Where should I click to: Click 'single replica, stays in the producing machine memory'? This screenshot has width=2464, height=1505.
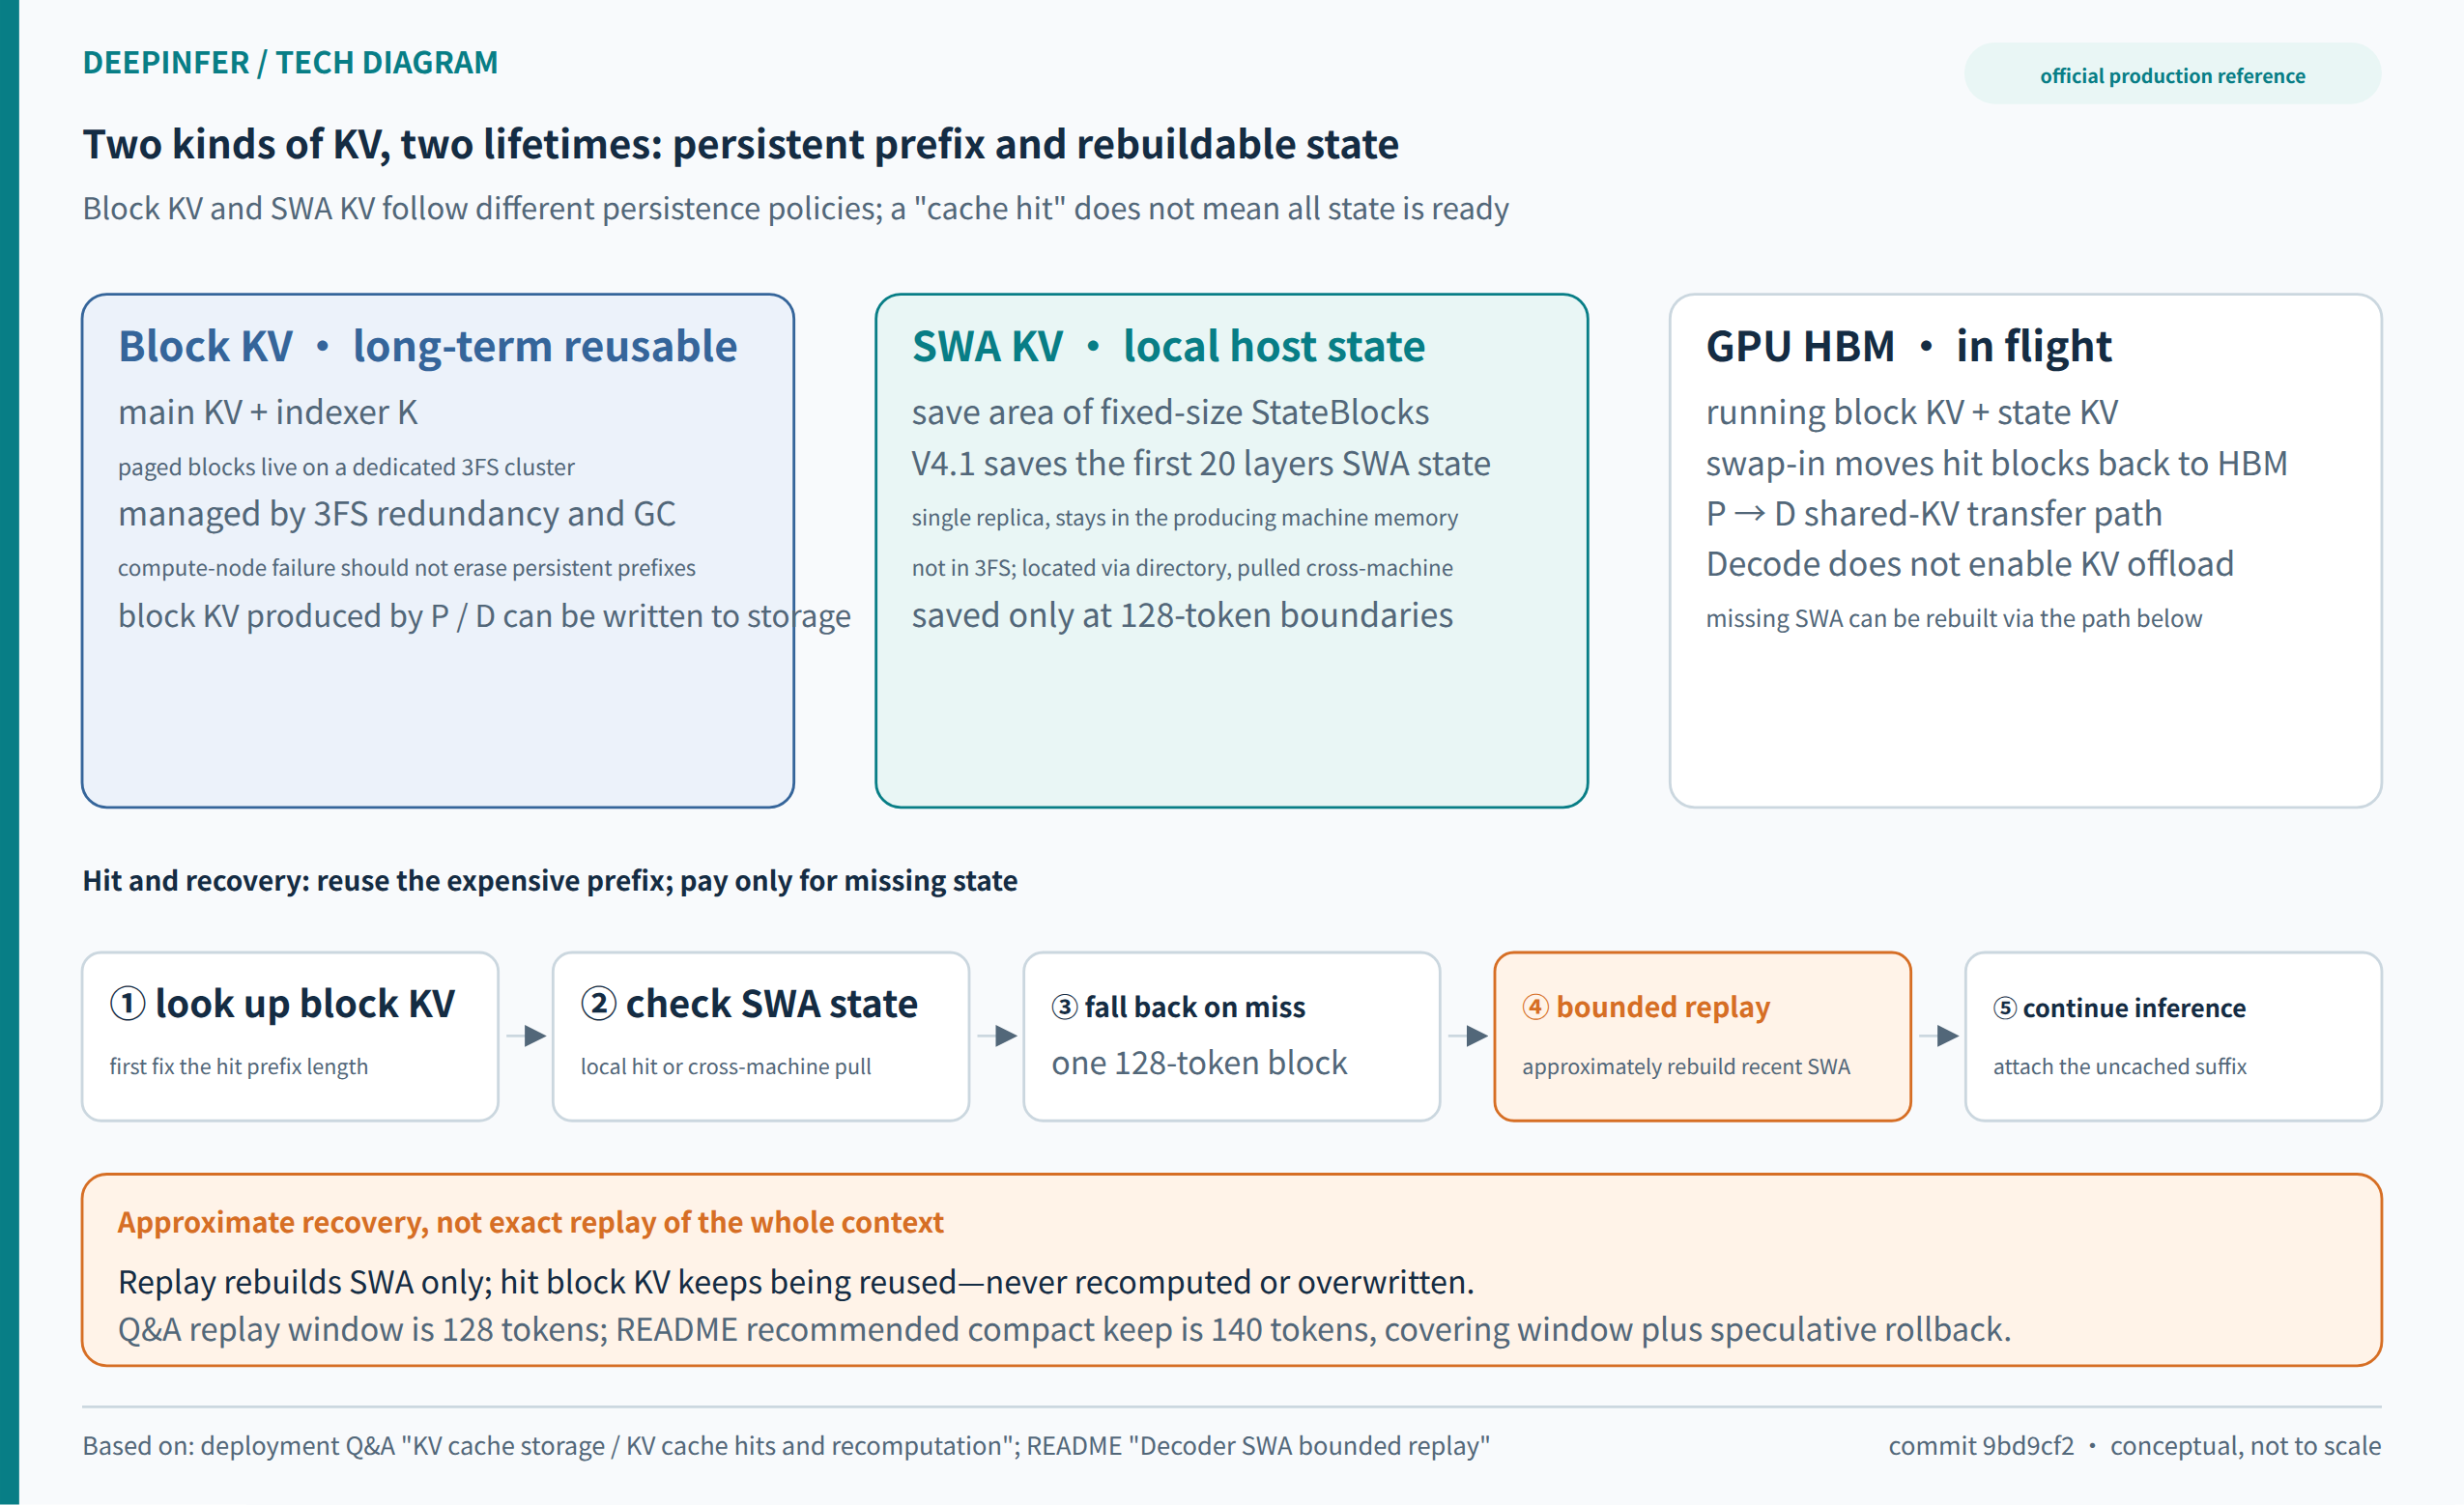click(x=1184, y=517)
